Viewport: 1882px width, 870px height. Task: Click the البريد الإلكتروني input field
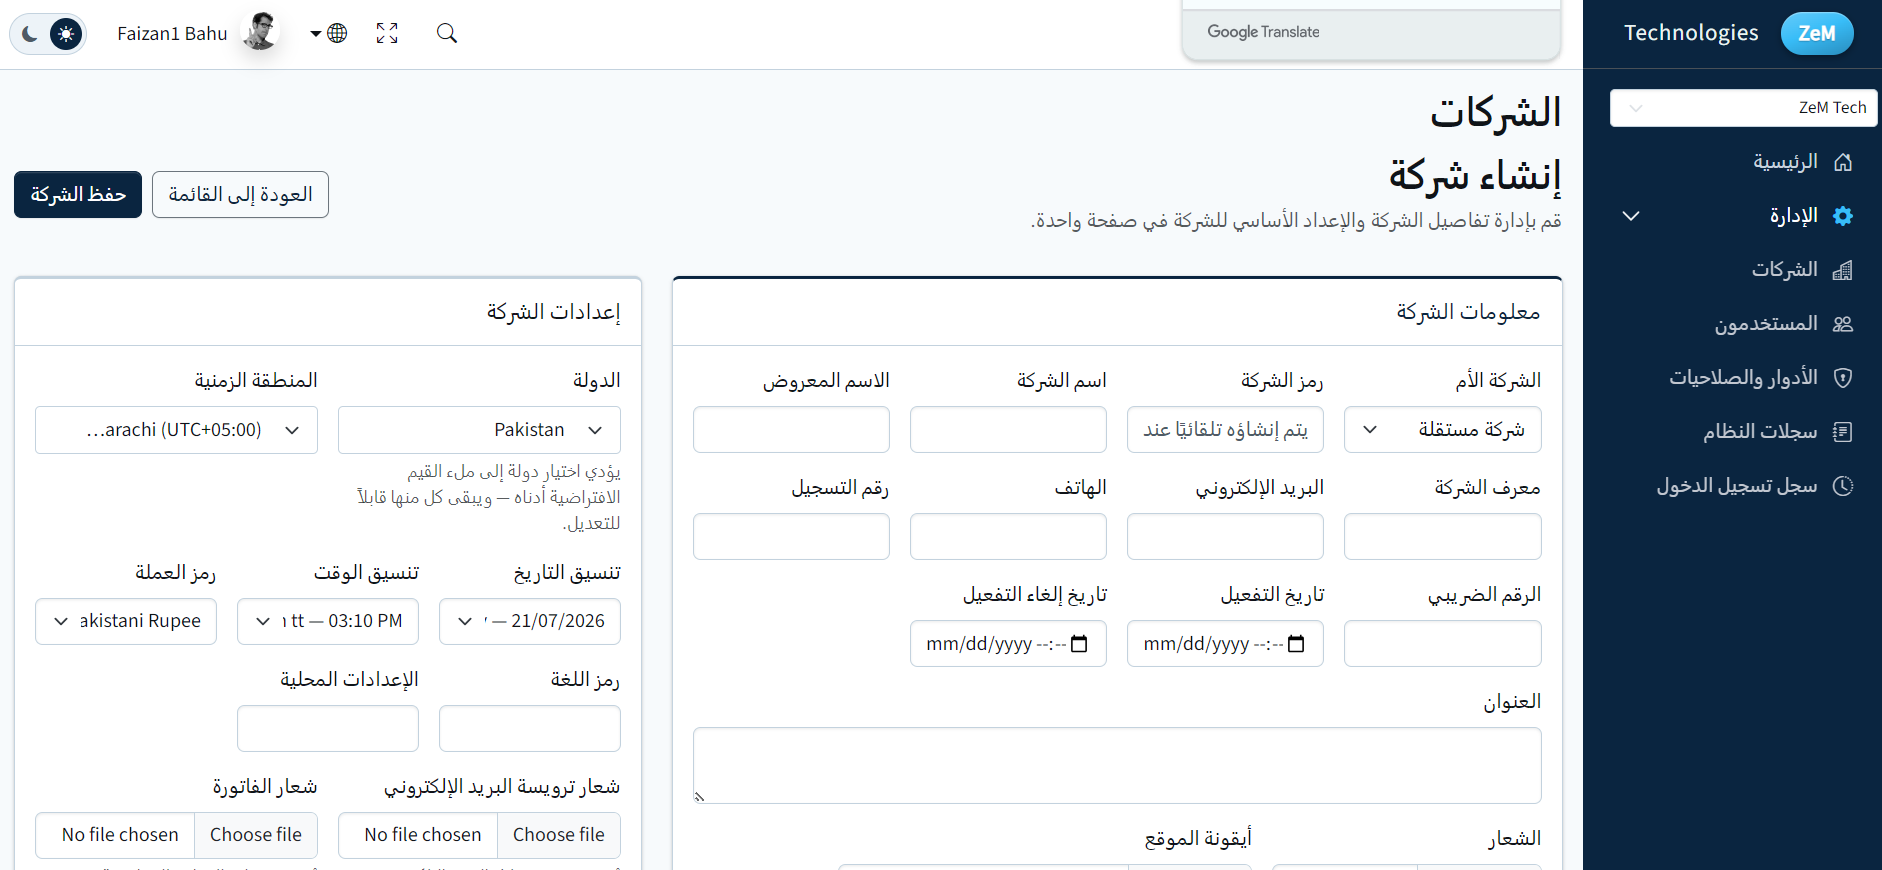(1225, 537)
